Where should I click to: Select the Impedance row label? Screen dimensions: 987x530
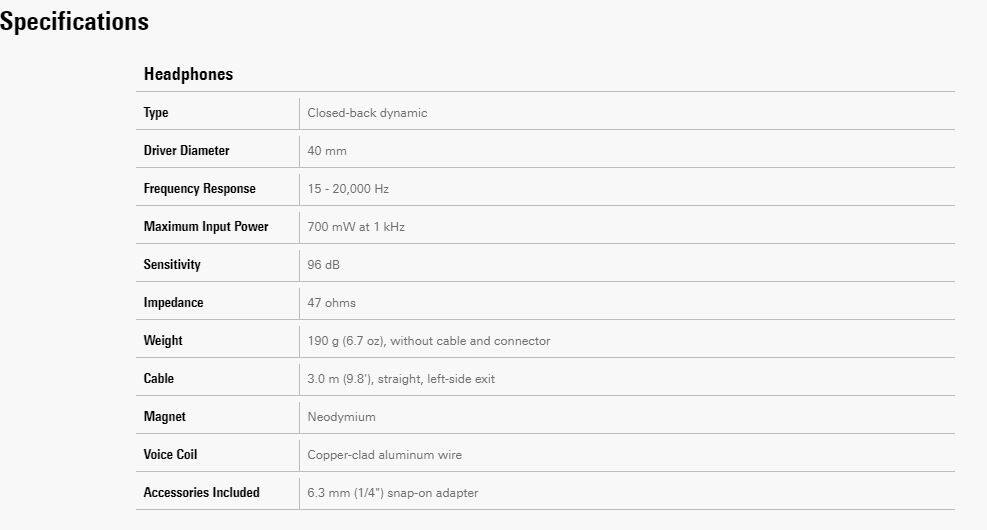point(173,303)
